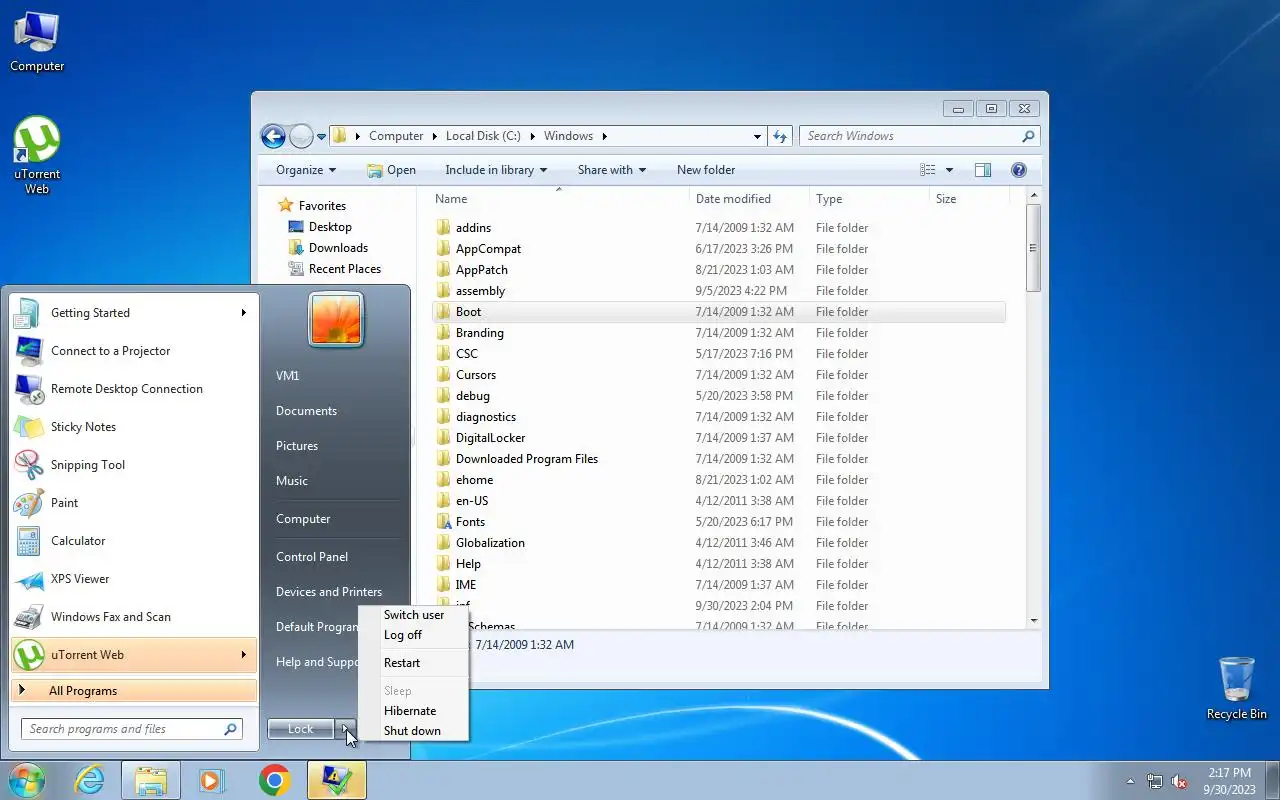The width and height of the screenshot is (1280, 800).
Task: Open the Recycle Bin on desktop
Action: [1237, 688]
